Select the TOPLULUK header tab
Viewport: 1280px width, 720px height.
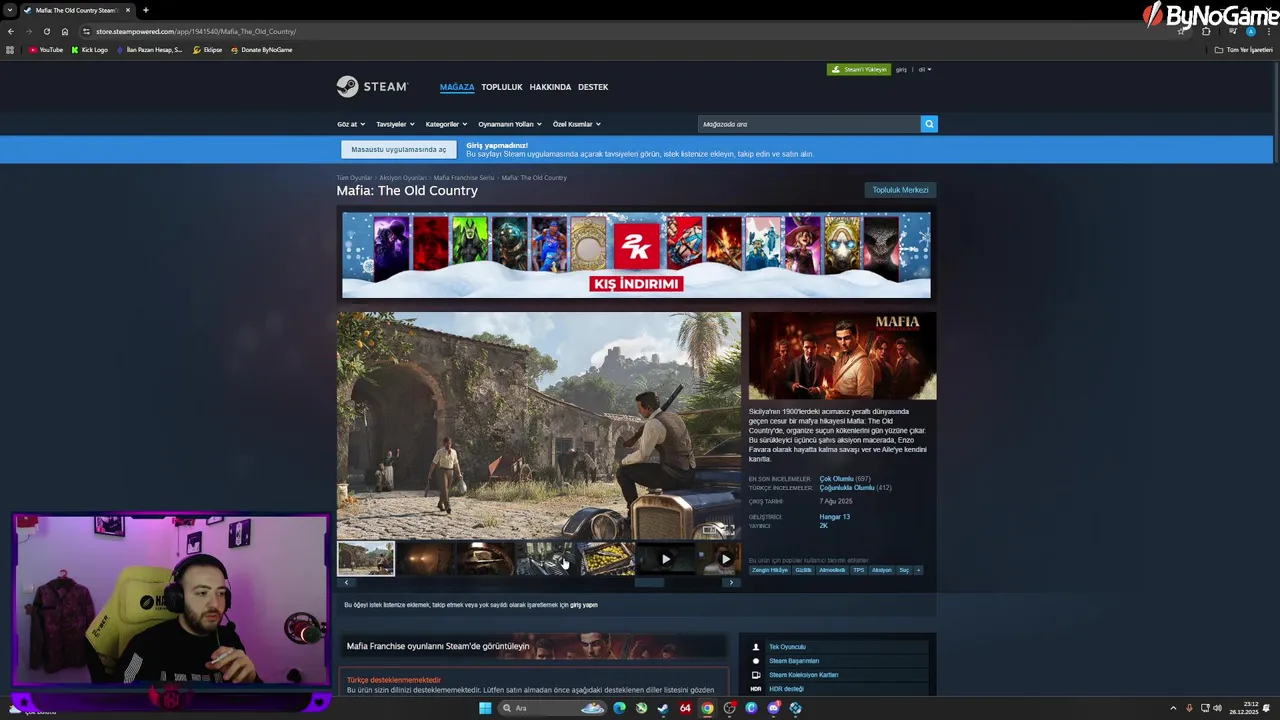(502, 87)
